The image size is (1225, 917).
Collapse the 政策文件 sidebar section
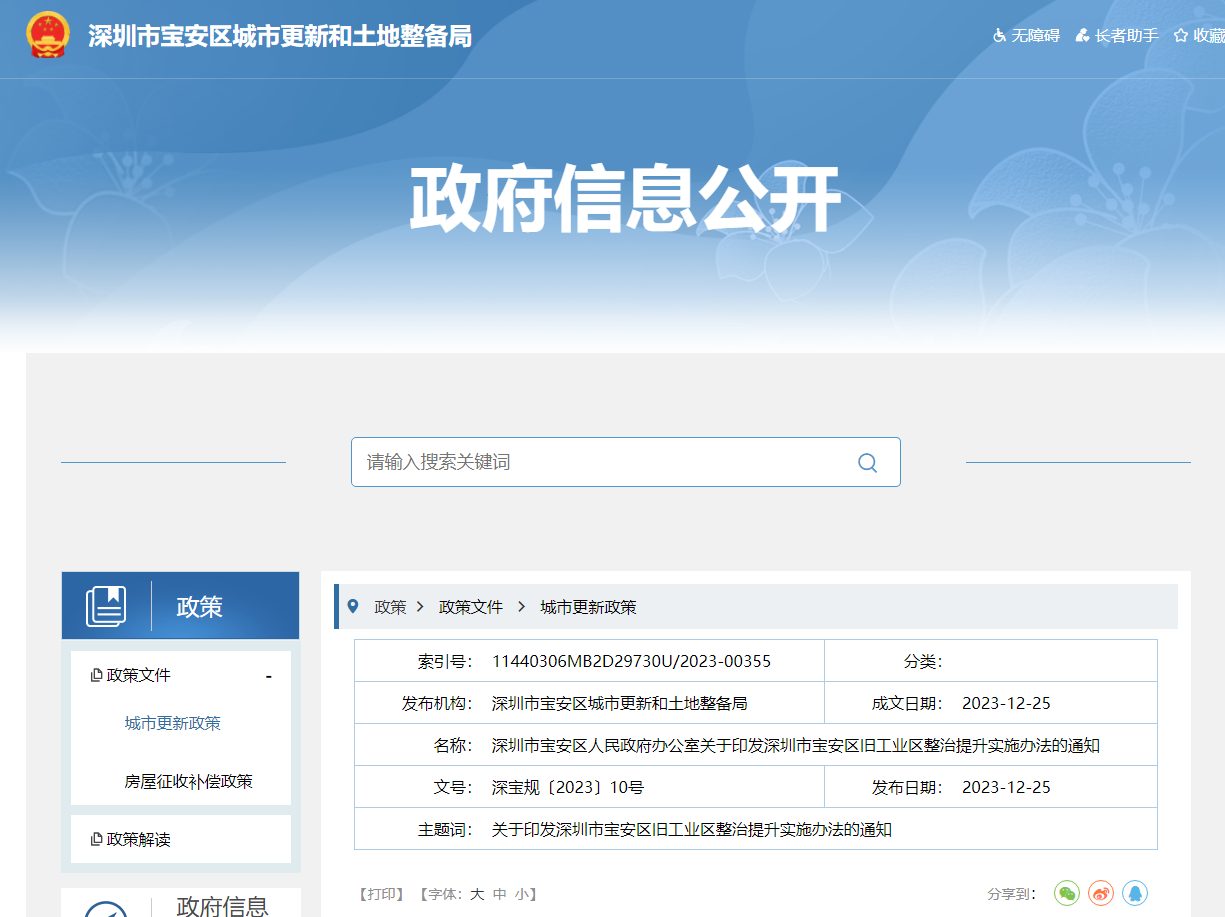pos(268,677)
